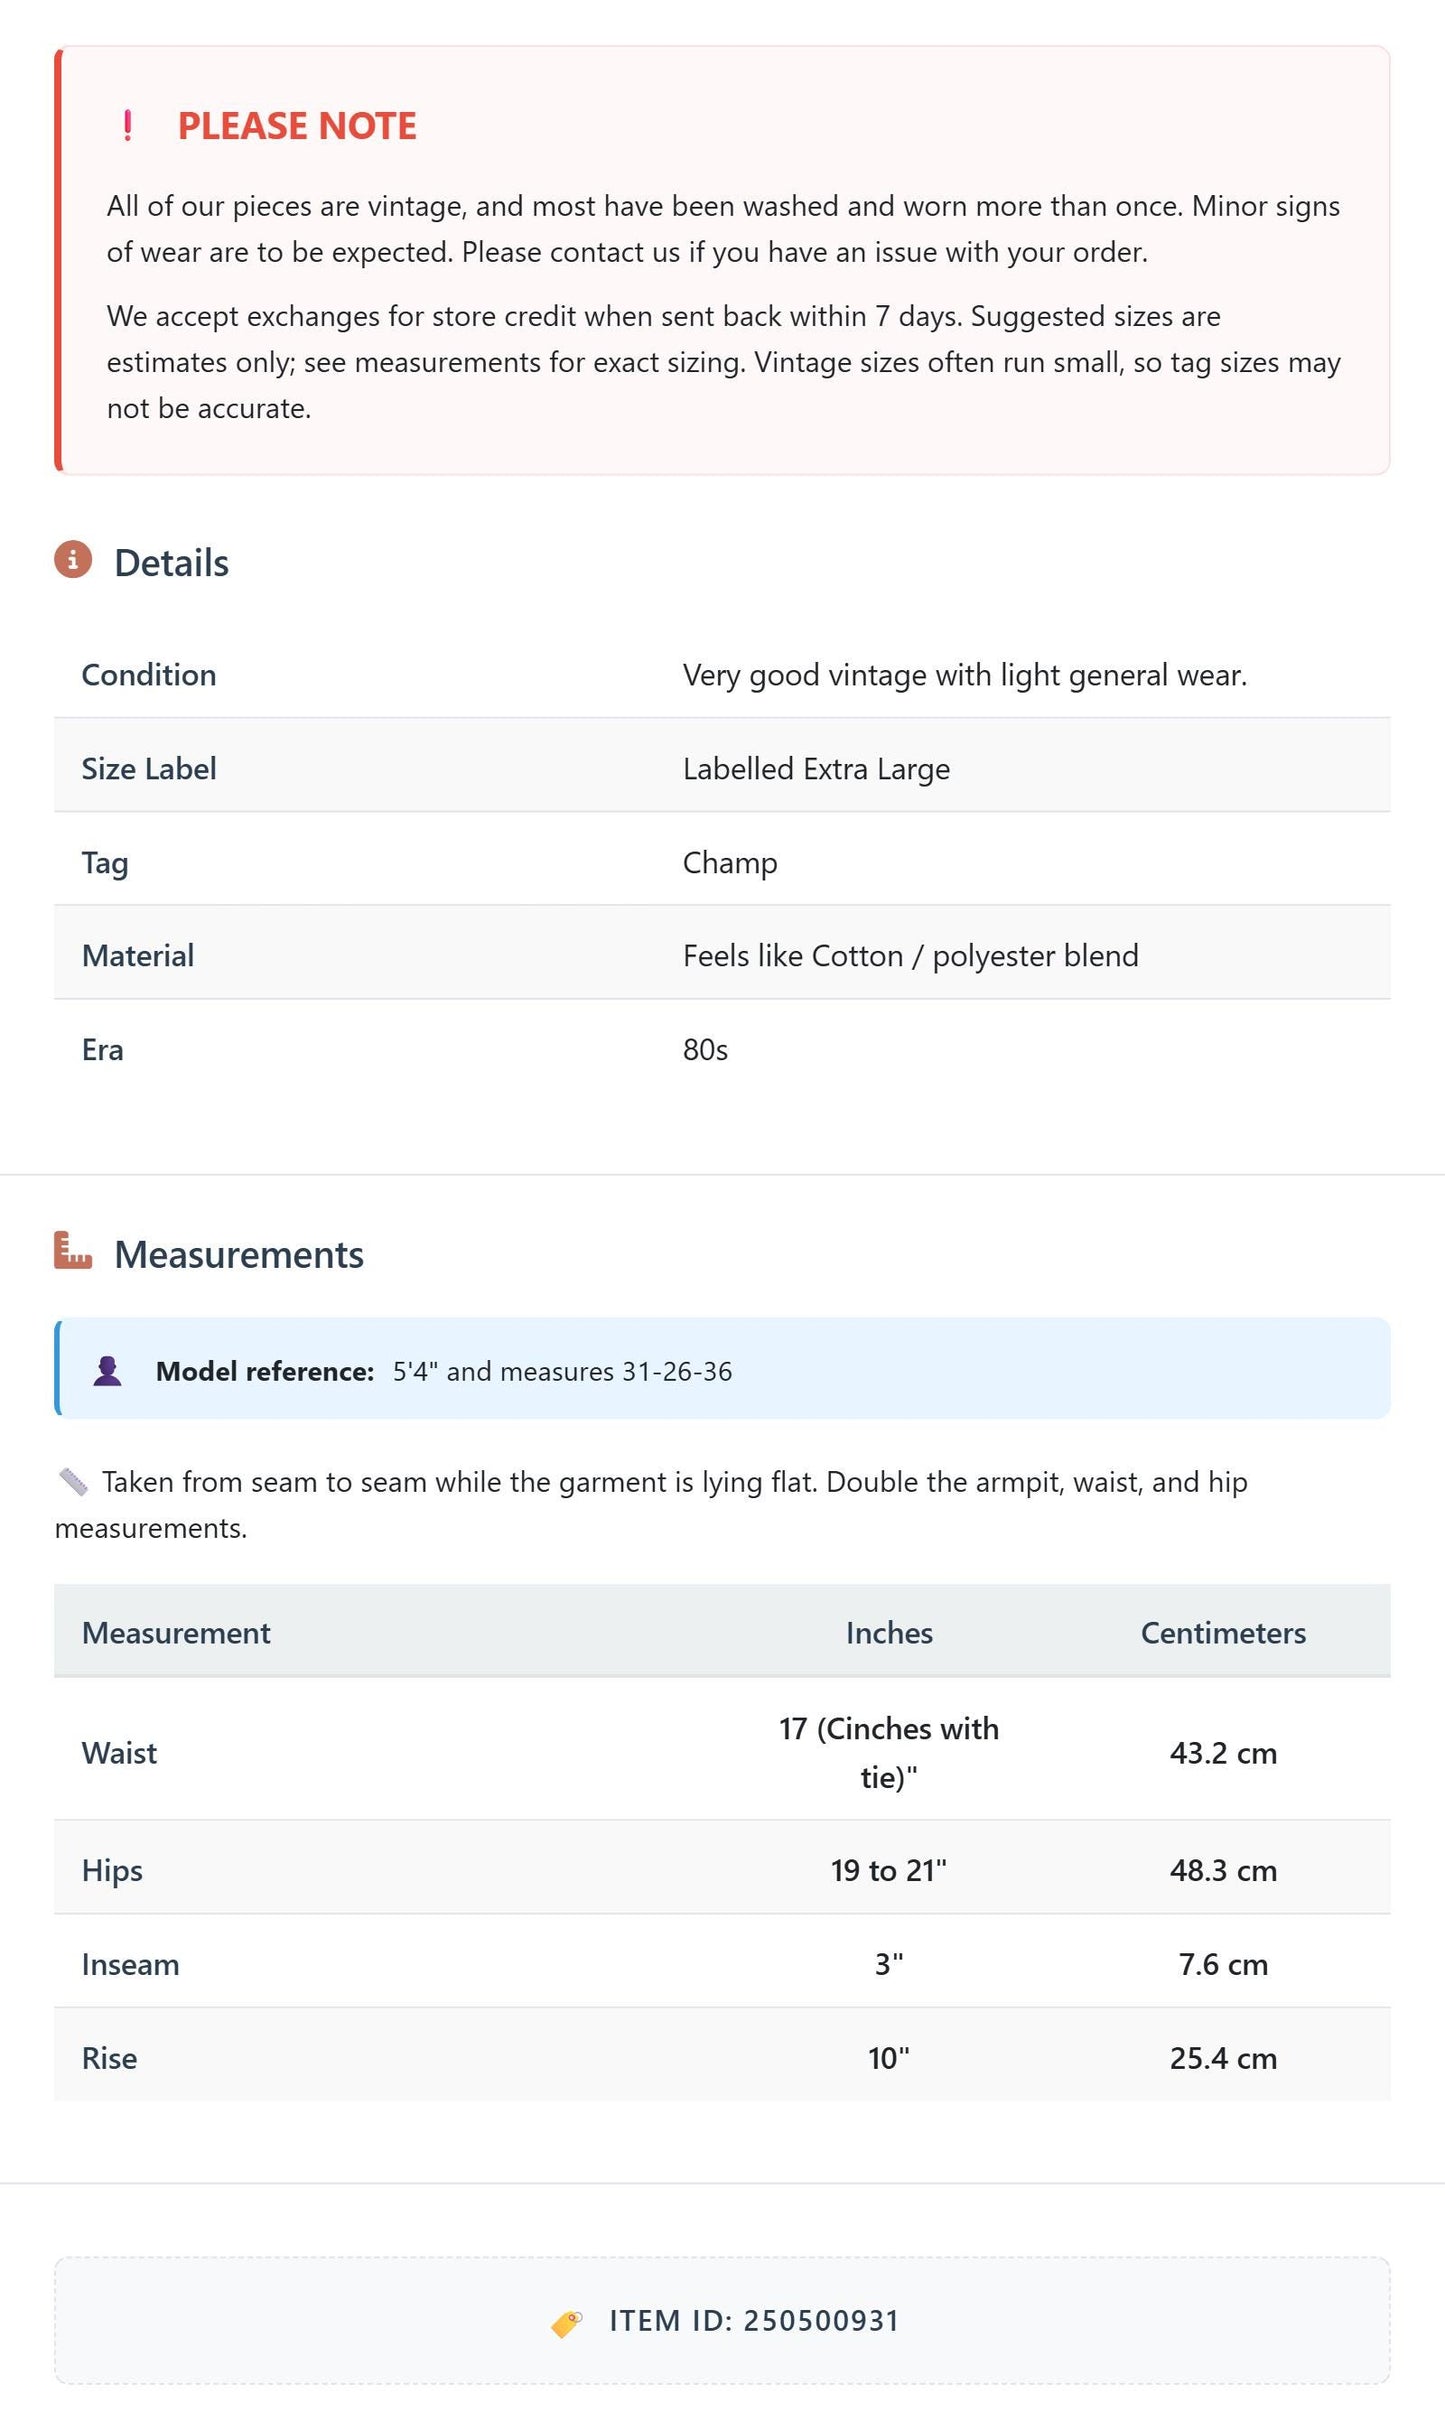Select the PLEASE NOTE heading
1445x2431 pixels.
click(297, 126)
